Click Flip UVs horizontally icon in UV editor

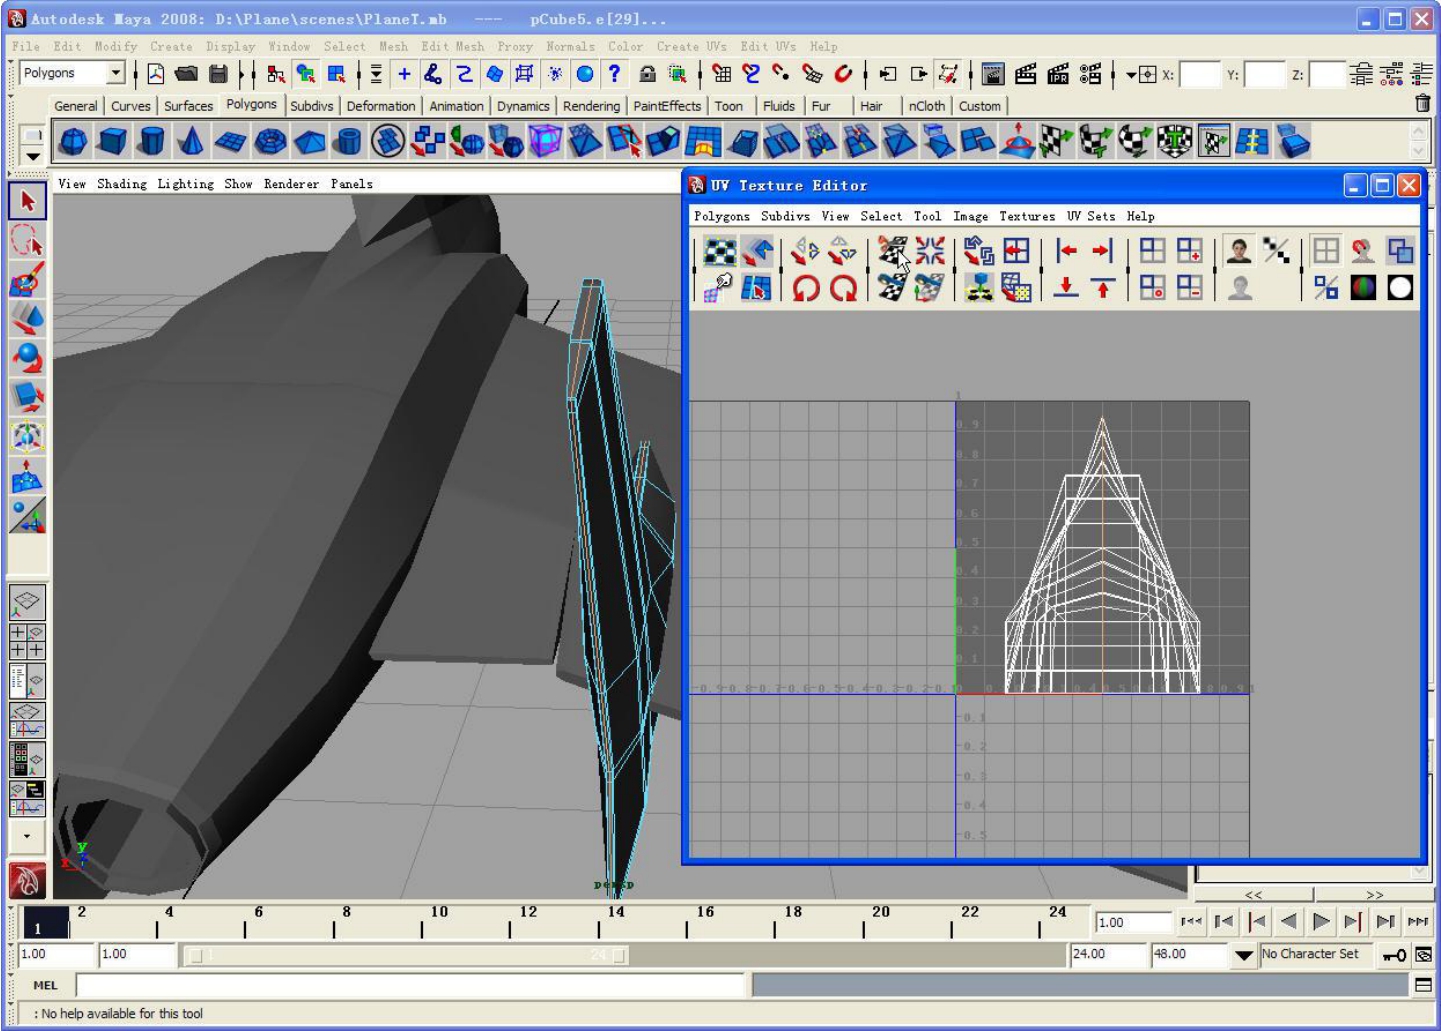point(806,251)
